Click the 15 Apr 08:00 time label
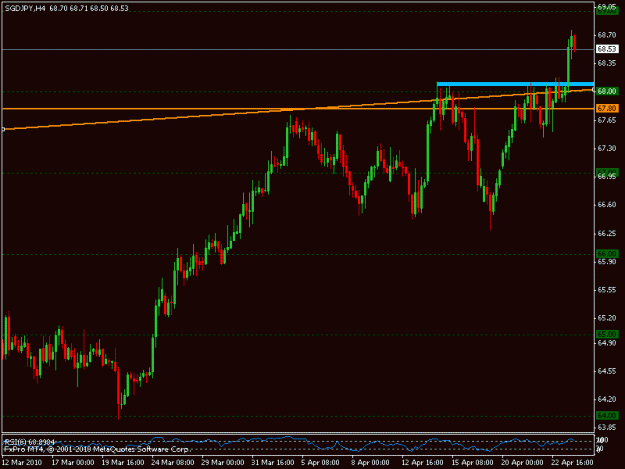The width and height of the screenshot is (625, 469). [472, 462]
